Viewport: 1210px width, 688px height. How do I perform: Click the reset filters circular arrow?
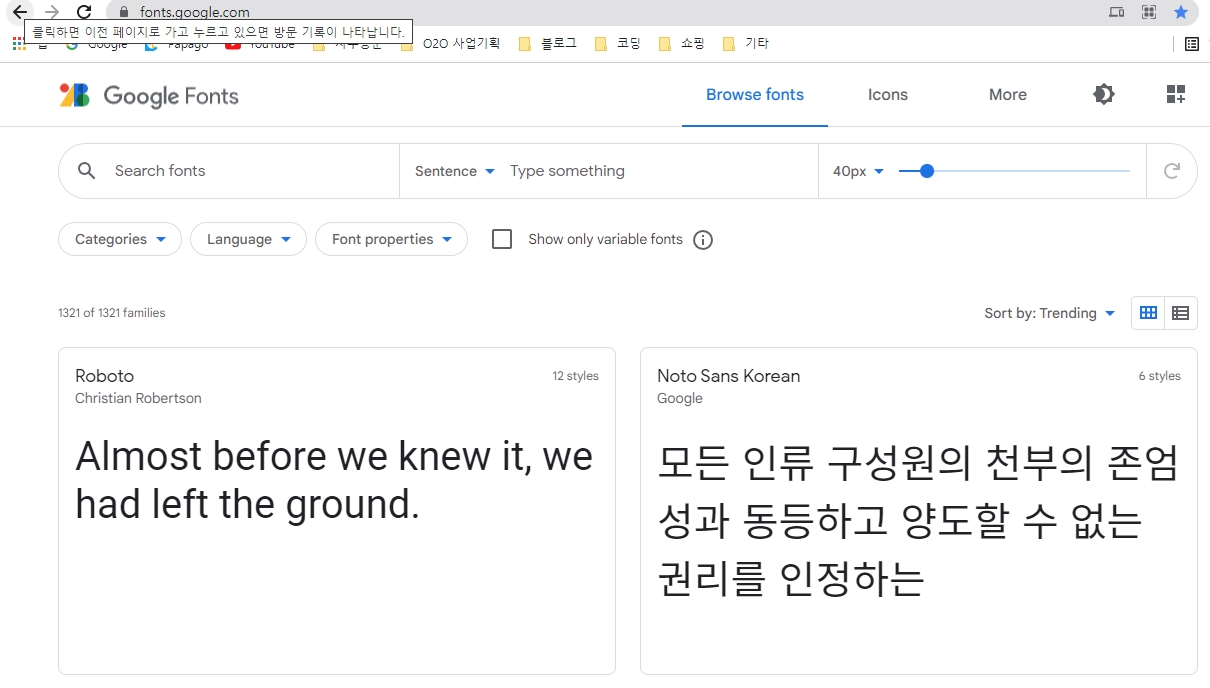1172,171
